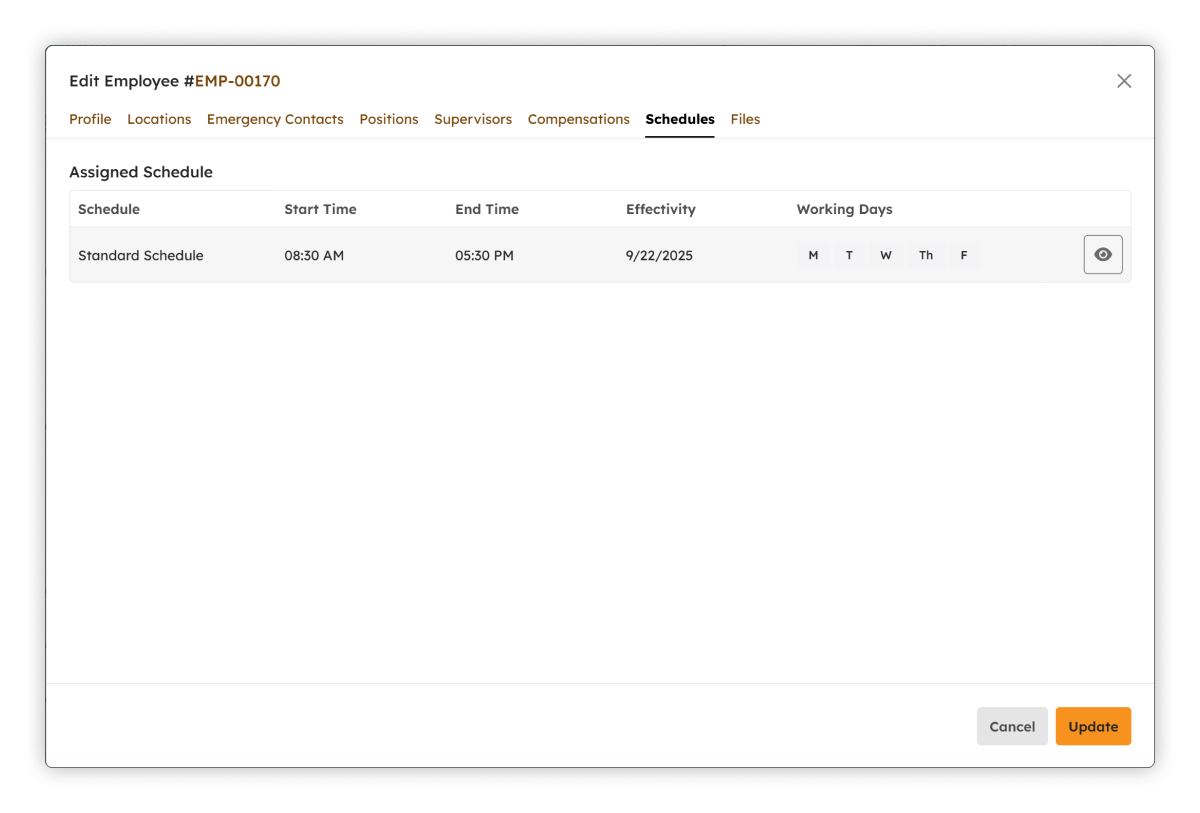Open the Profile tab
Viewport: 1200px width, 813px height.
[90, 119]
